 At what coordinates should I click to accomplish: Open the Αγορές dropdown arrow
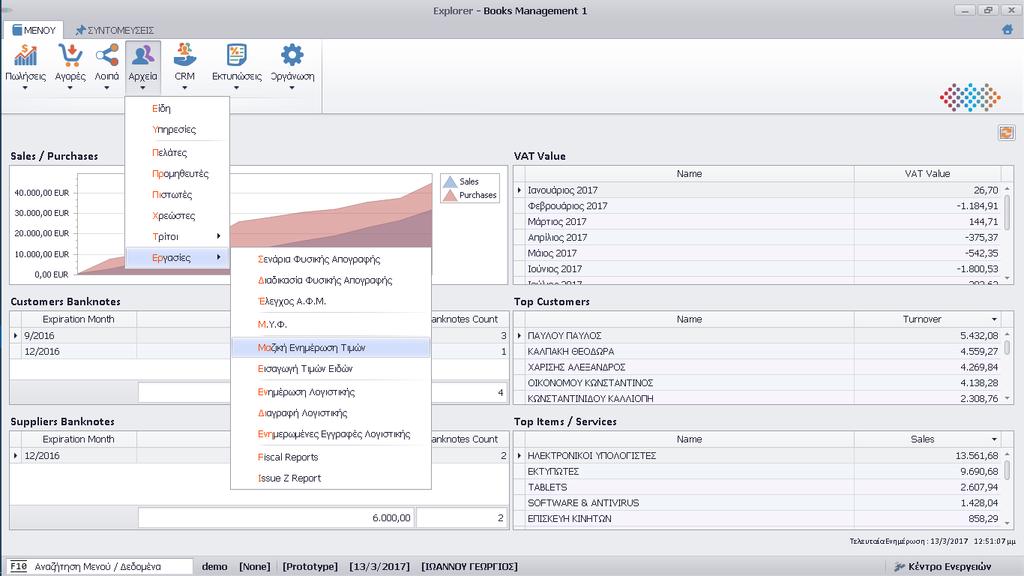point(70,88)
